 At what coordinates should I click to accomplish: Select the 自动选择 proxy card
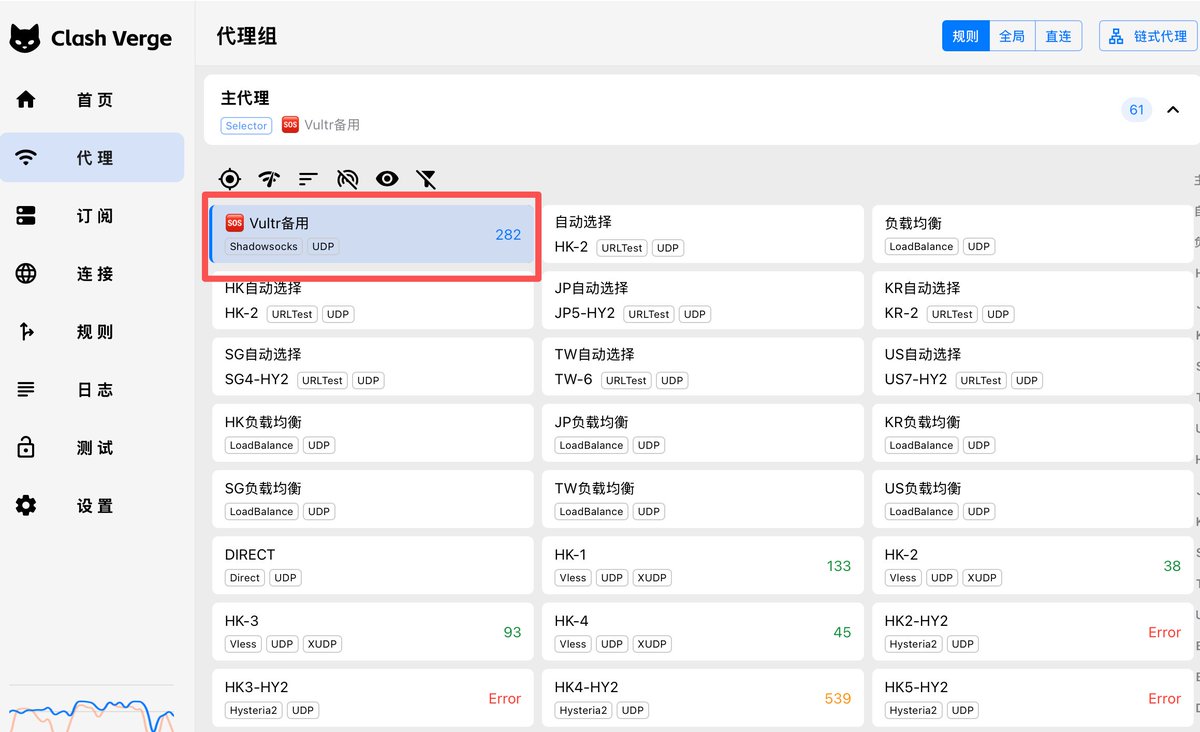point(703,234)
